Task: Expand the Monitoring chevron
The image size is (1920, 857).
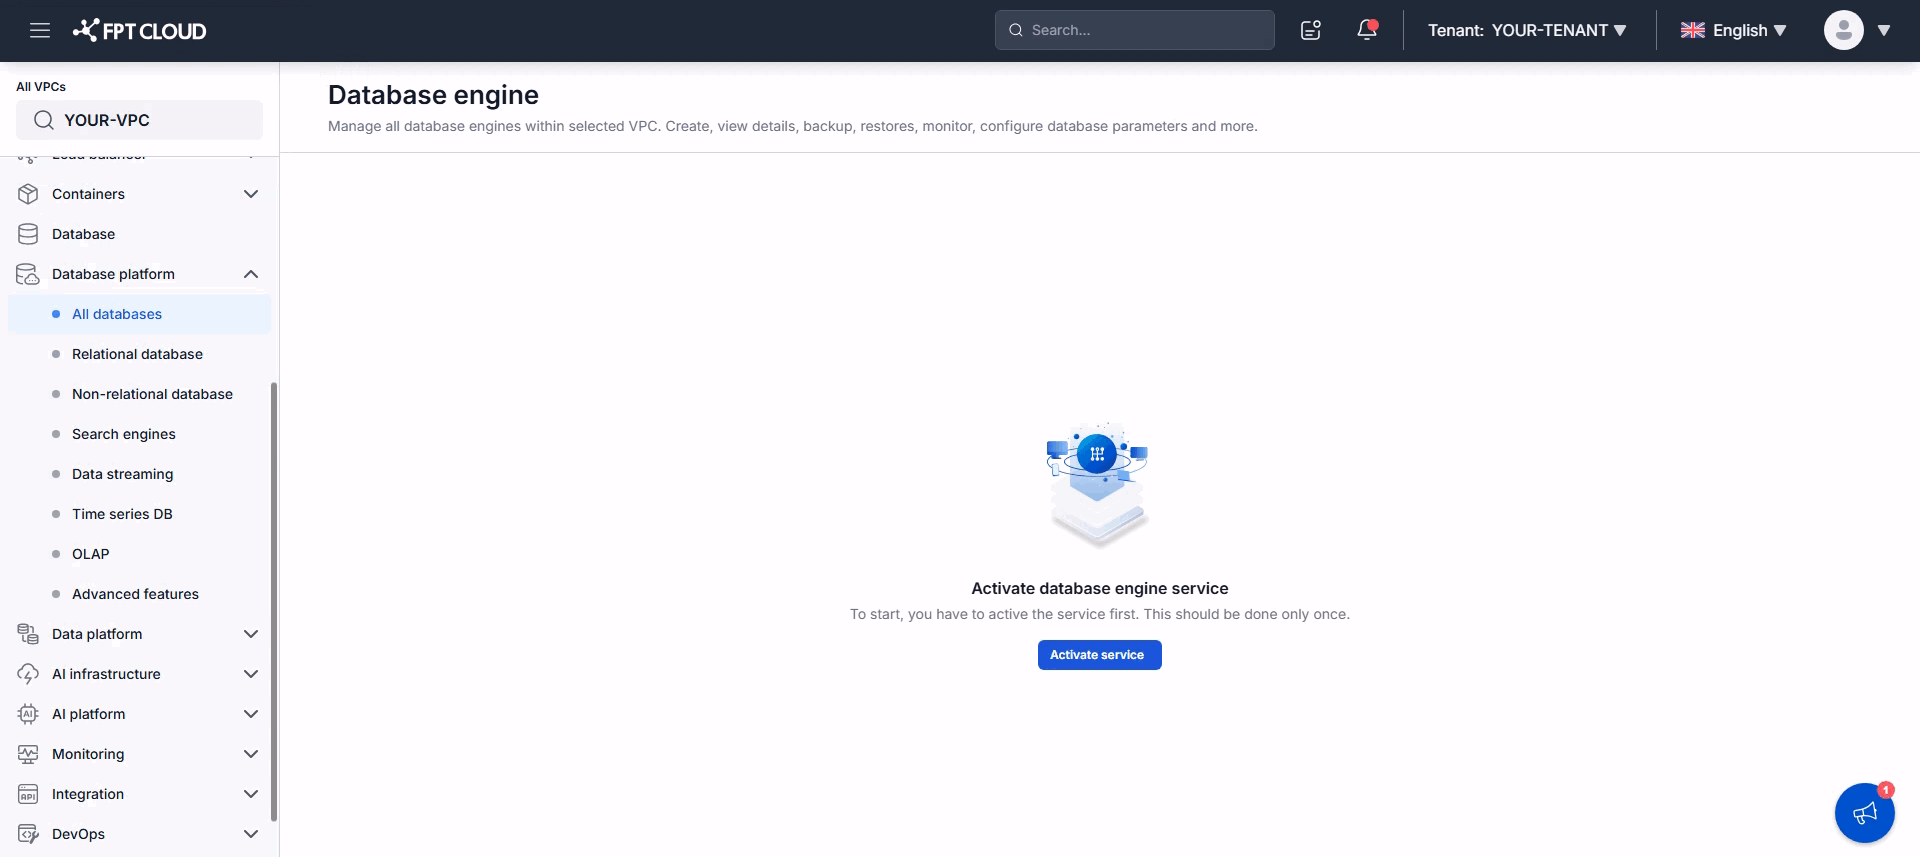Action: (x=251, y=754)
